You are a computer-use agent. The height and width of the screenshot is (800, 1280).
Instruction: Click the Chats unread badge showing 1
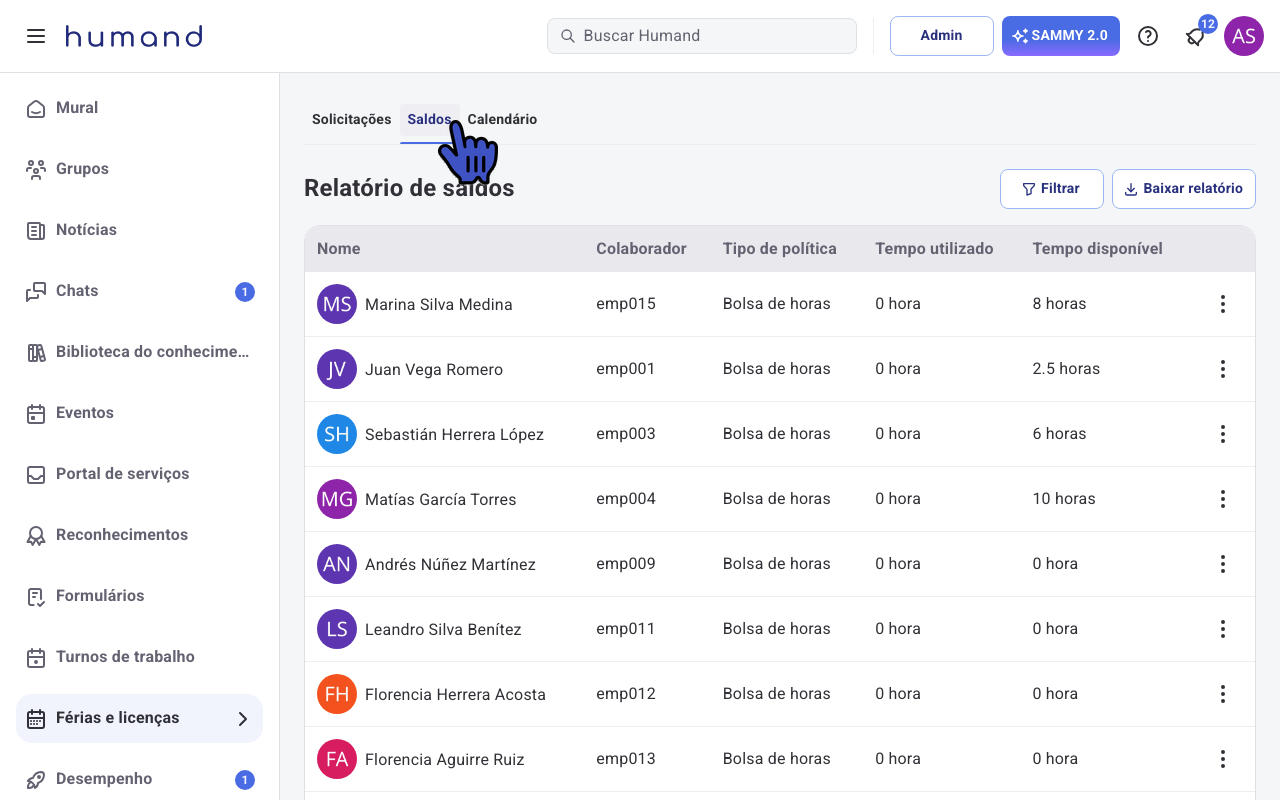click(245, 292)
